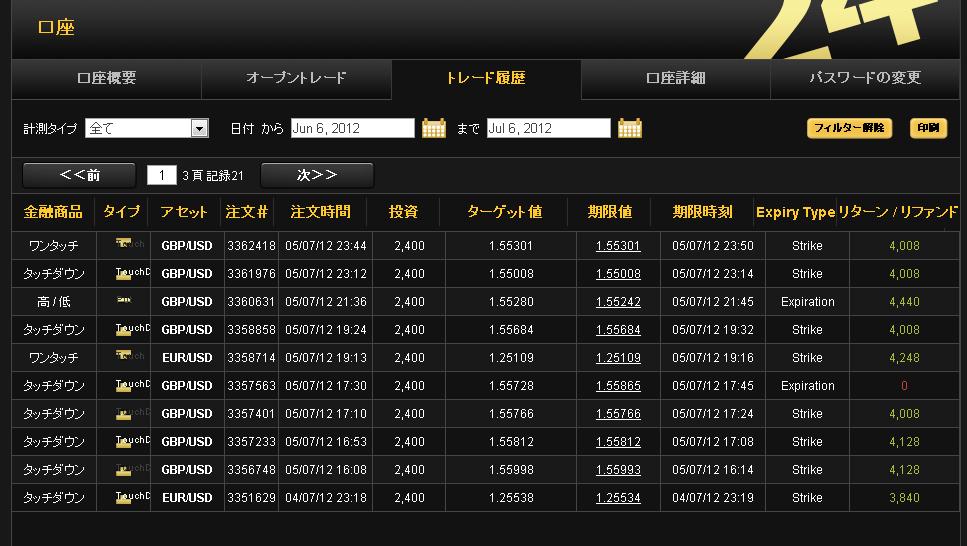Screen dimensions: 967x546
Task: Click the 注文# column header
Action: click(246, 212)
